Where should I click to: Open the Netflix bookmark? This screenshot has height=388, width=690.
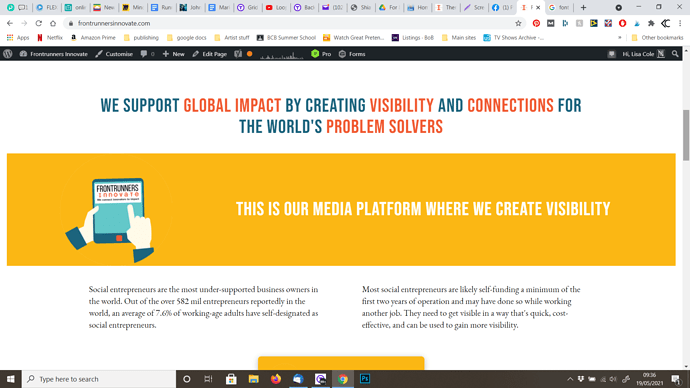[50, 38]
